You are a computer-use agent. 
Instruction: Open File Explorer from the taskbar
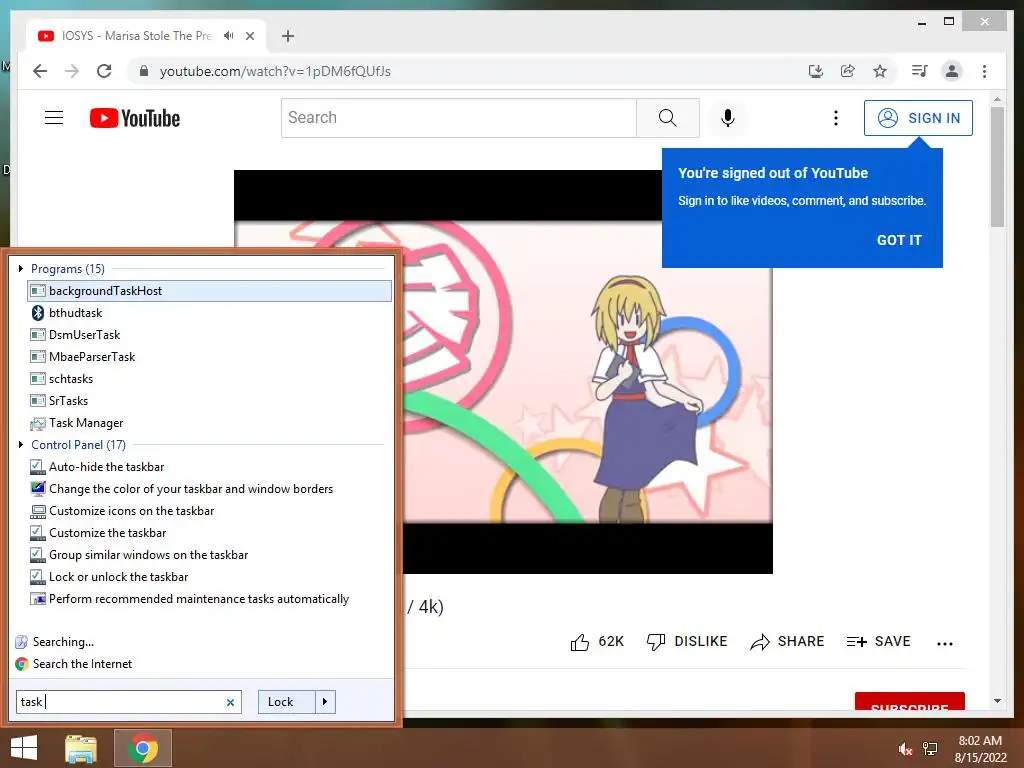click(81, 749)
